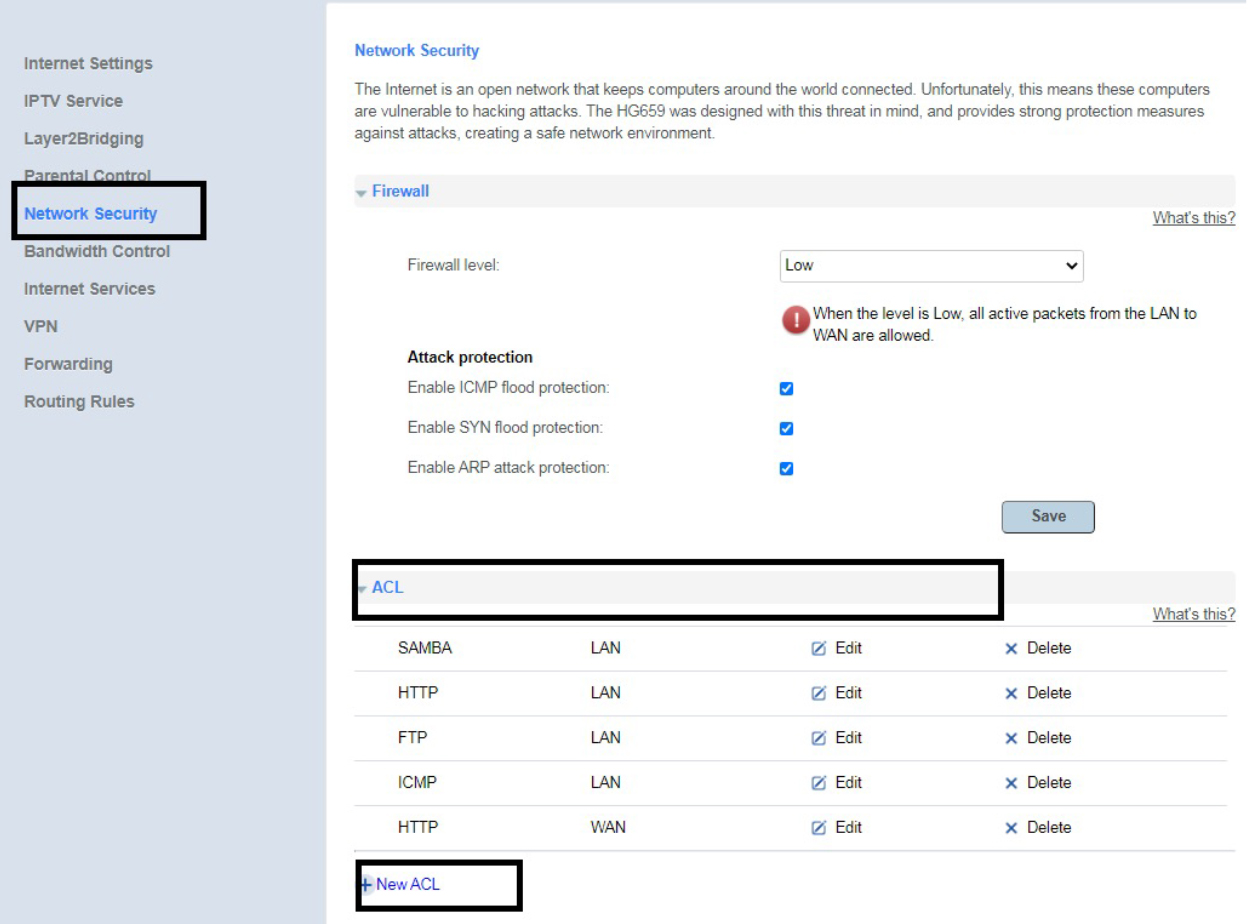Click Delete text for SAMBA row
This screenshot has height=924, width=1248.
pyautogui.click(x=1049, y=649)
